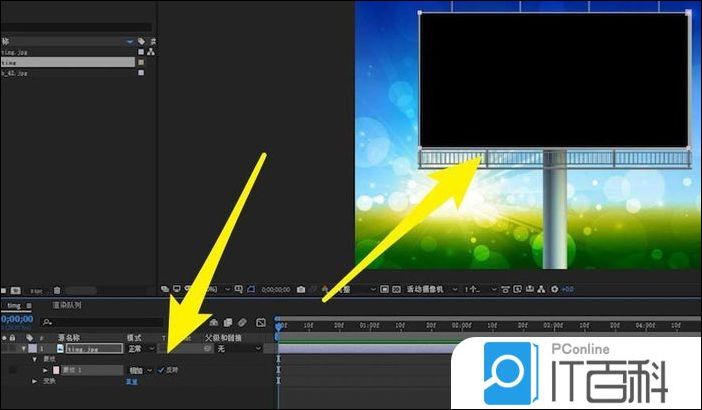702x410 pixels.
Task: Switch to the 渲染队列 (Render Queue) tab
Action: coord(67,305)
